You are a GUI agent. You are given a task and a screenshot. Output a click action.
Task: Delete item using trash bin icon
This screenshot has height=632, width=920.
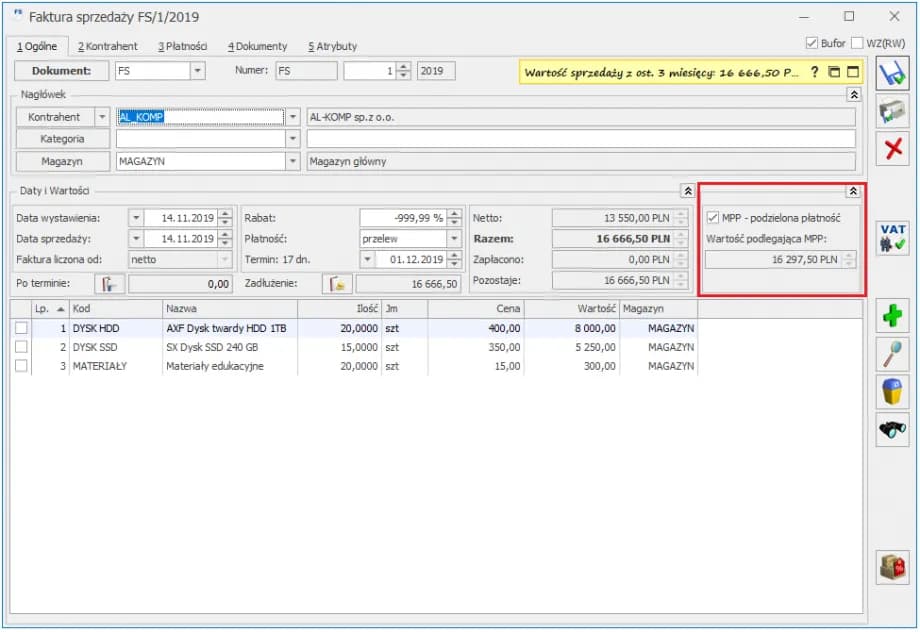tap(892, 391)
